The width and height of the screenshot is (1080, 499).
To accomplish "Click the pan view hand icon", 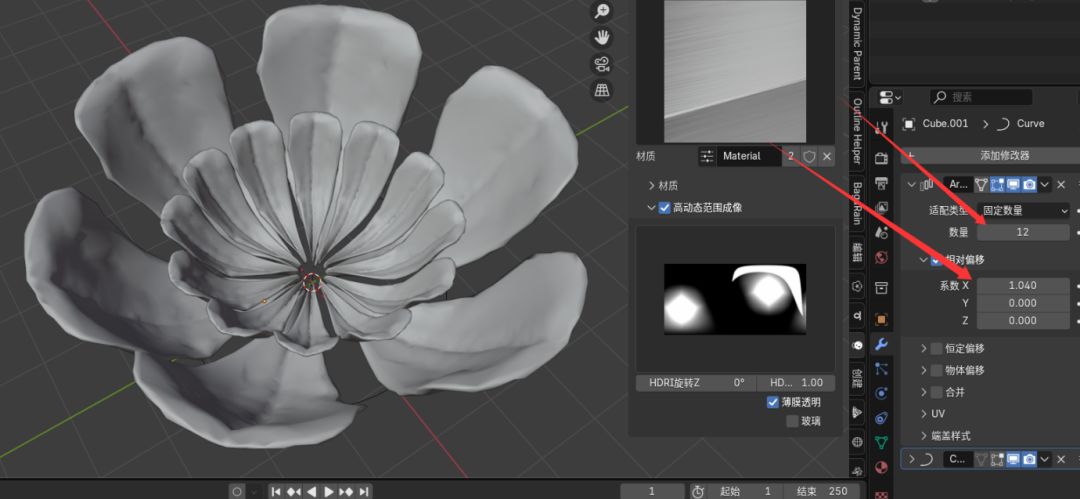I will 602,38.
